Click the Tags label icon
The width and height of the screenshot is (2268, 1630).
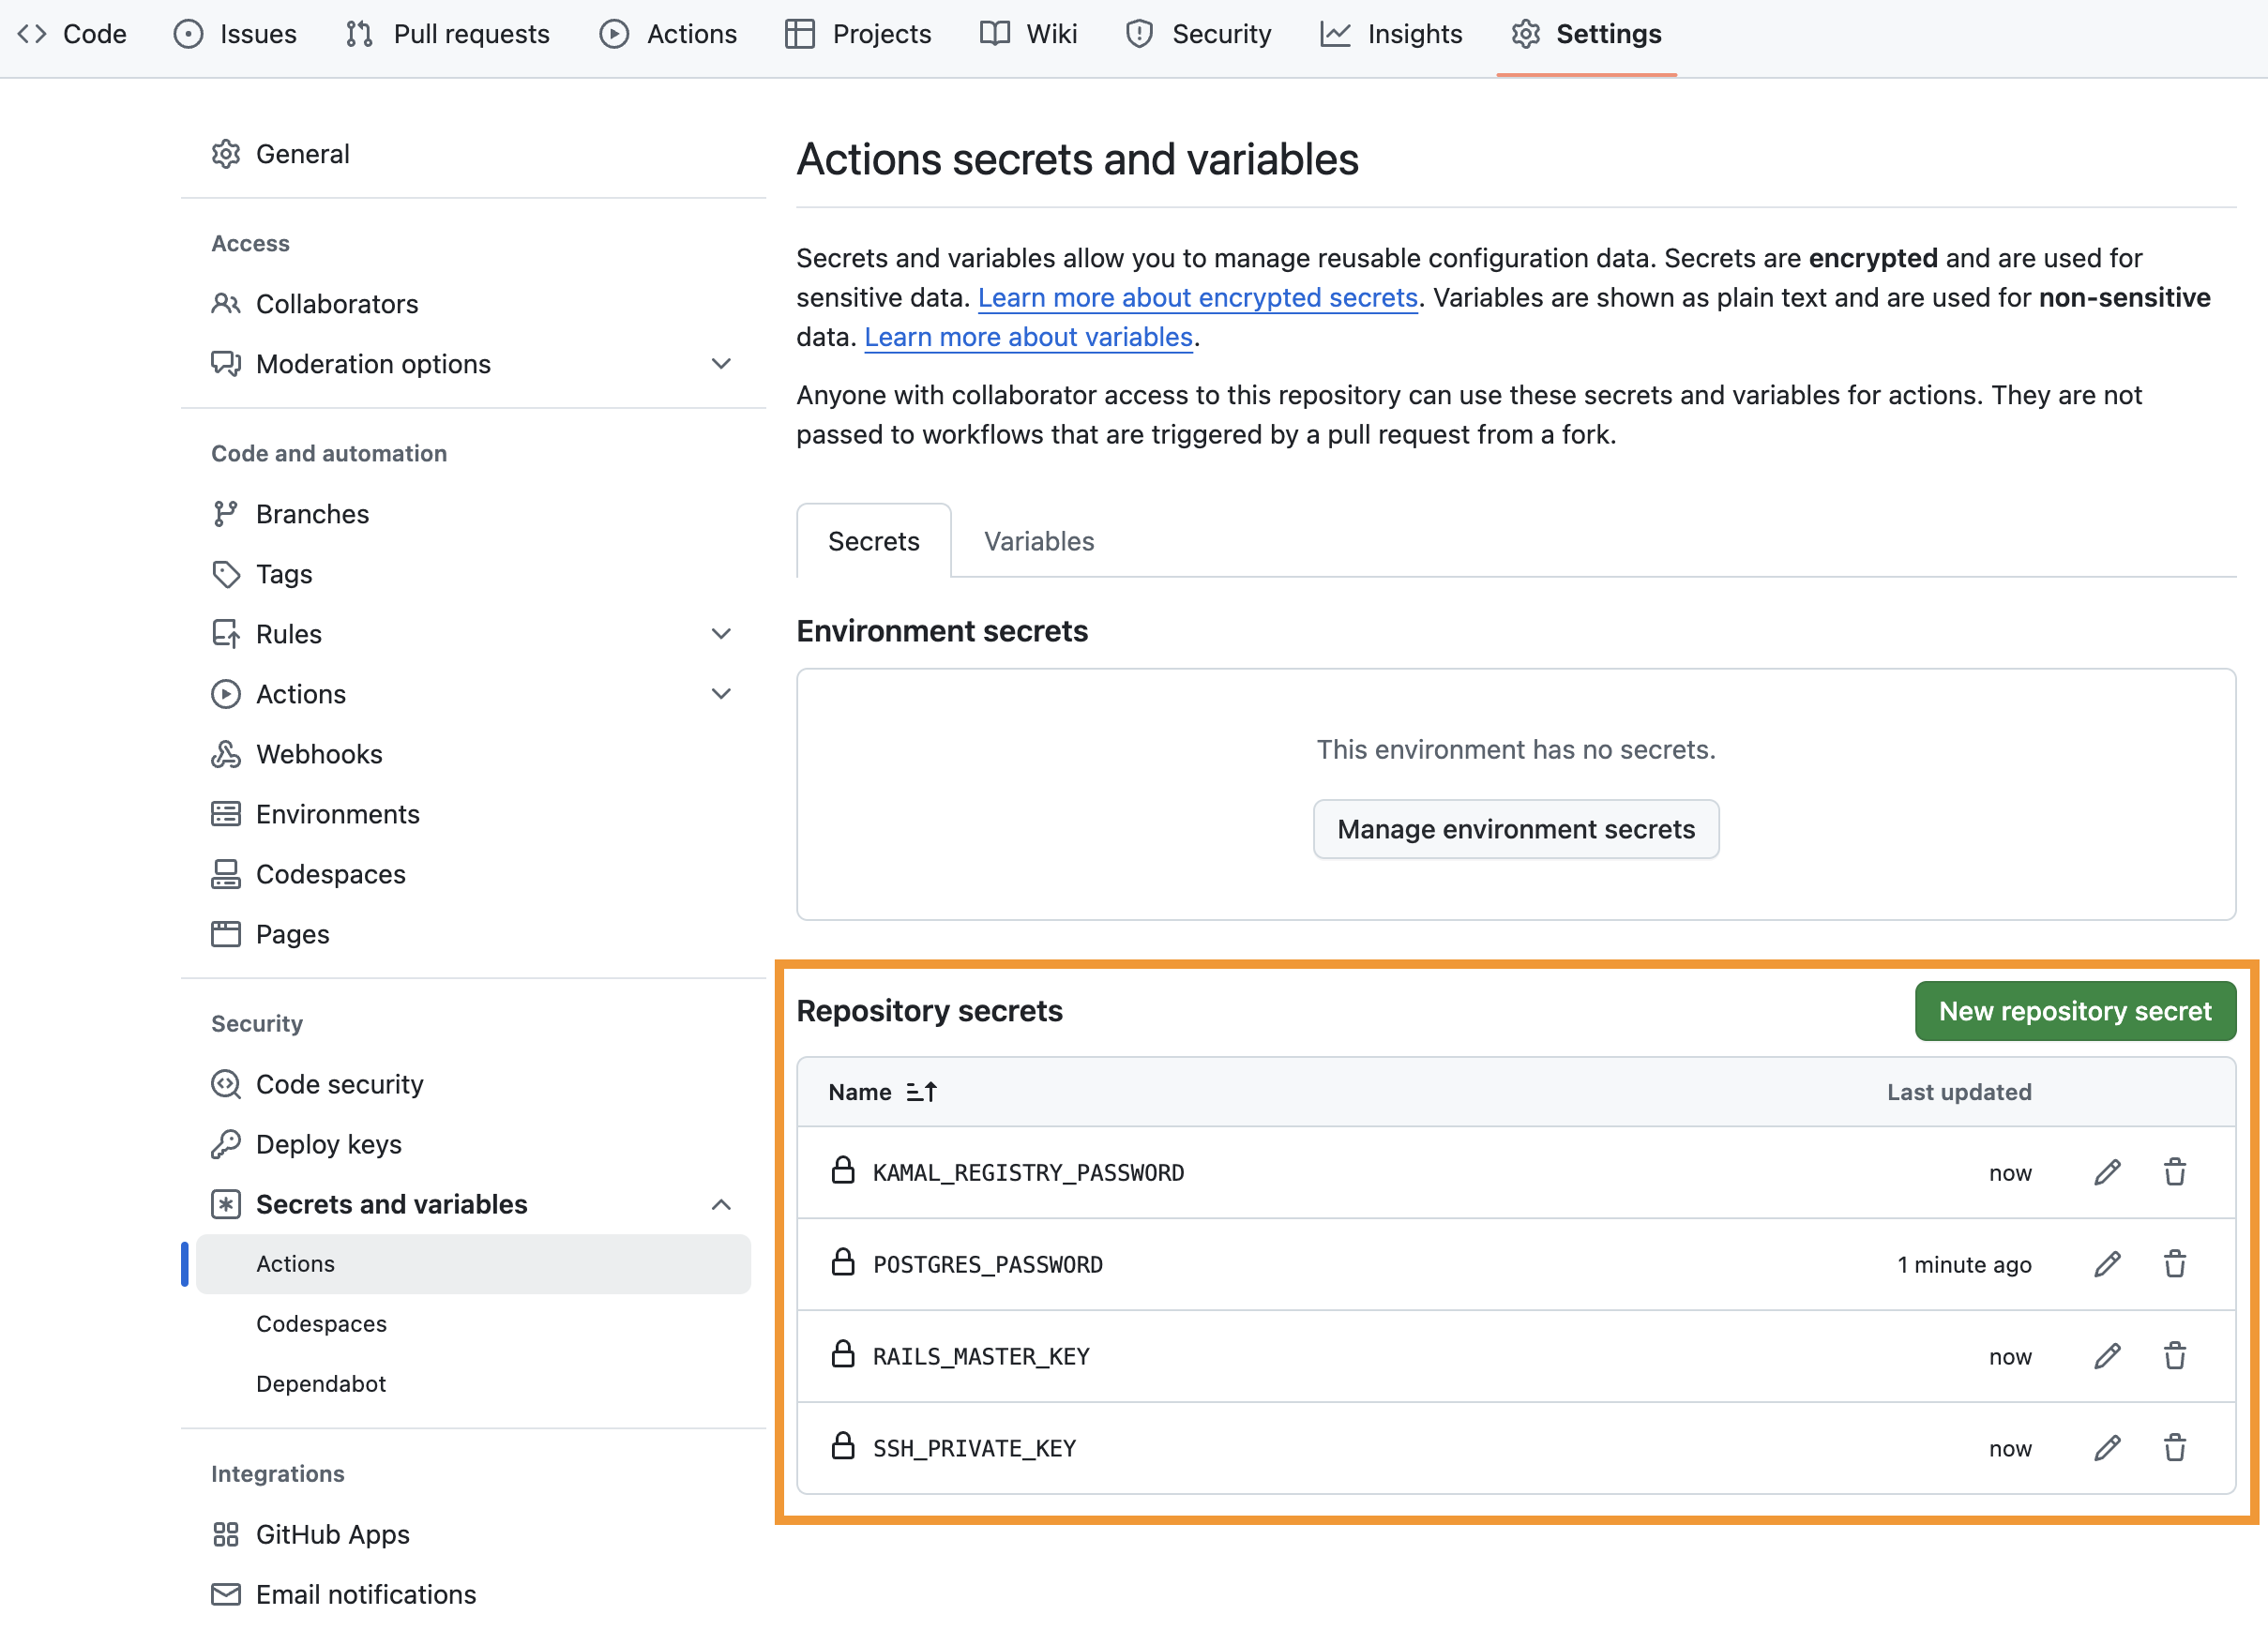226,574
